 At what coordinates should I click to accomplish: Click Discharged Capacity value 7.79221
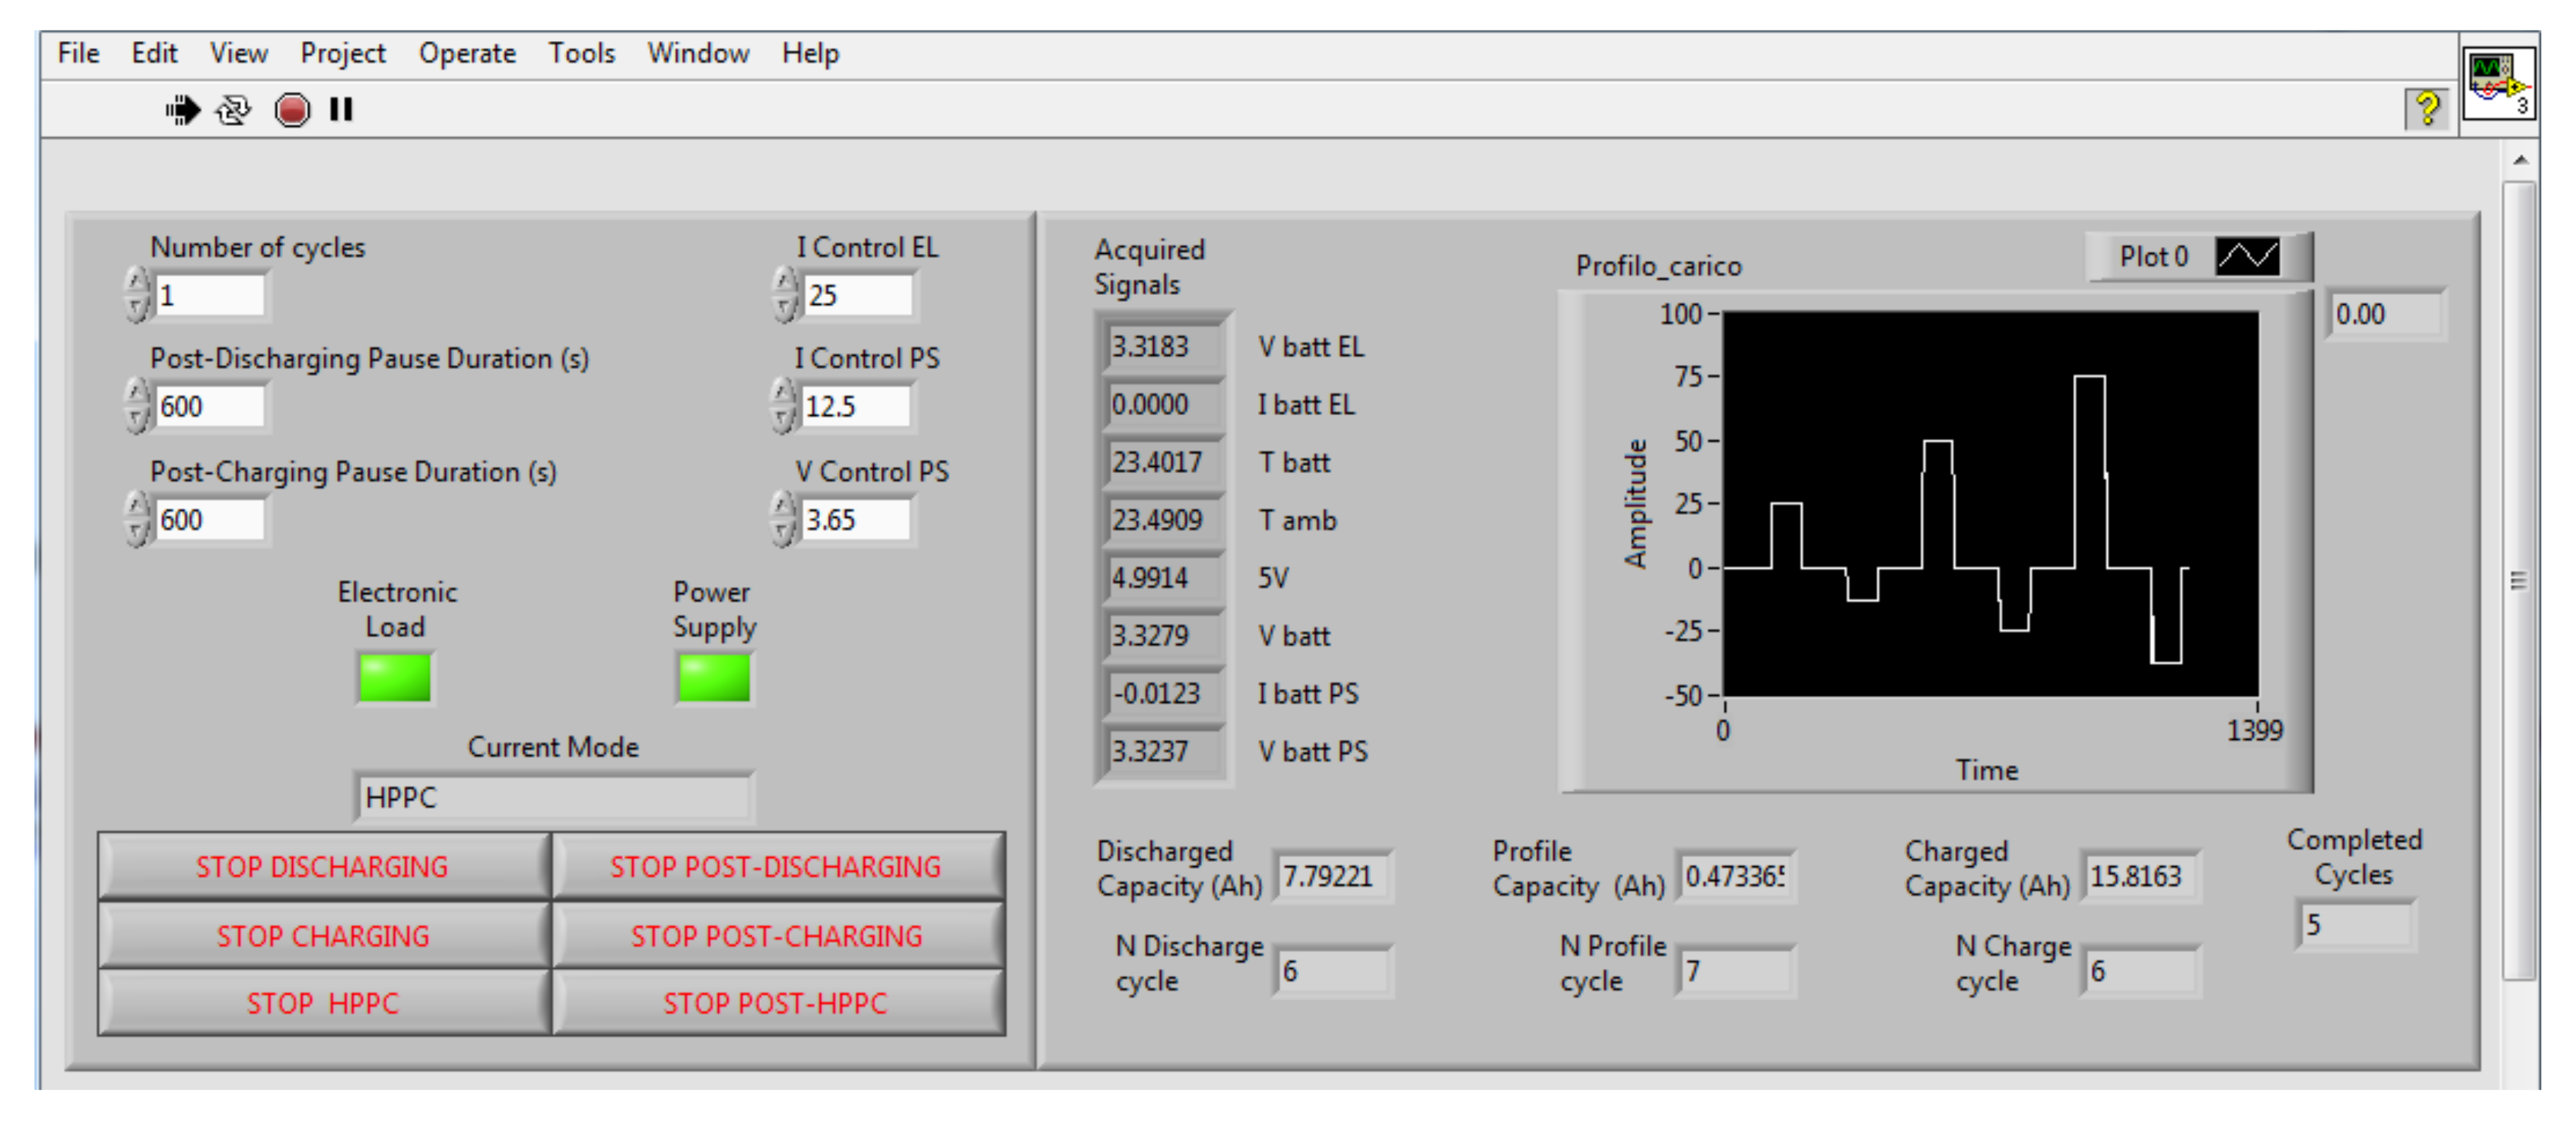1334,876
